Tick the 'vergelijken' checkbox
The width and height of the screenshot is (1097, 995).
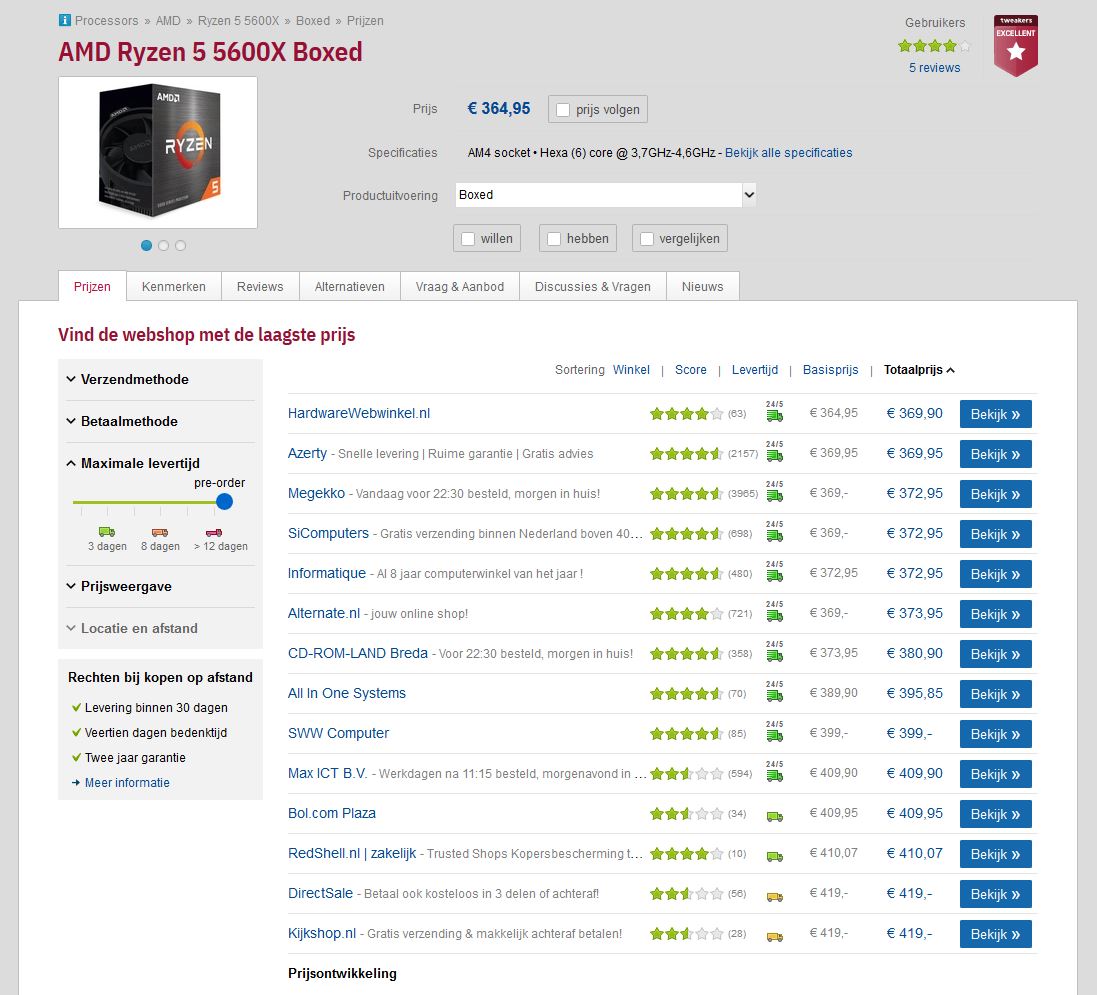[x=647, y=239]
